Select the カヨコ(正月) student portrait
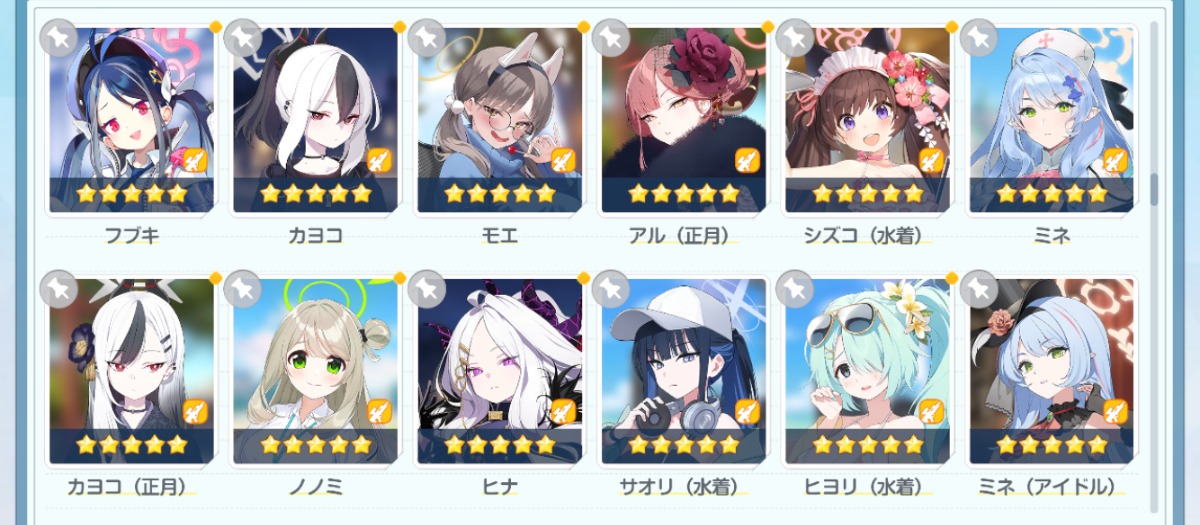Screen dimensions: 1200x525 pos(132,371)
